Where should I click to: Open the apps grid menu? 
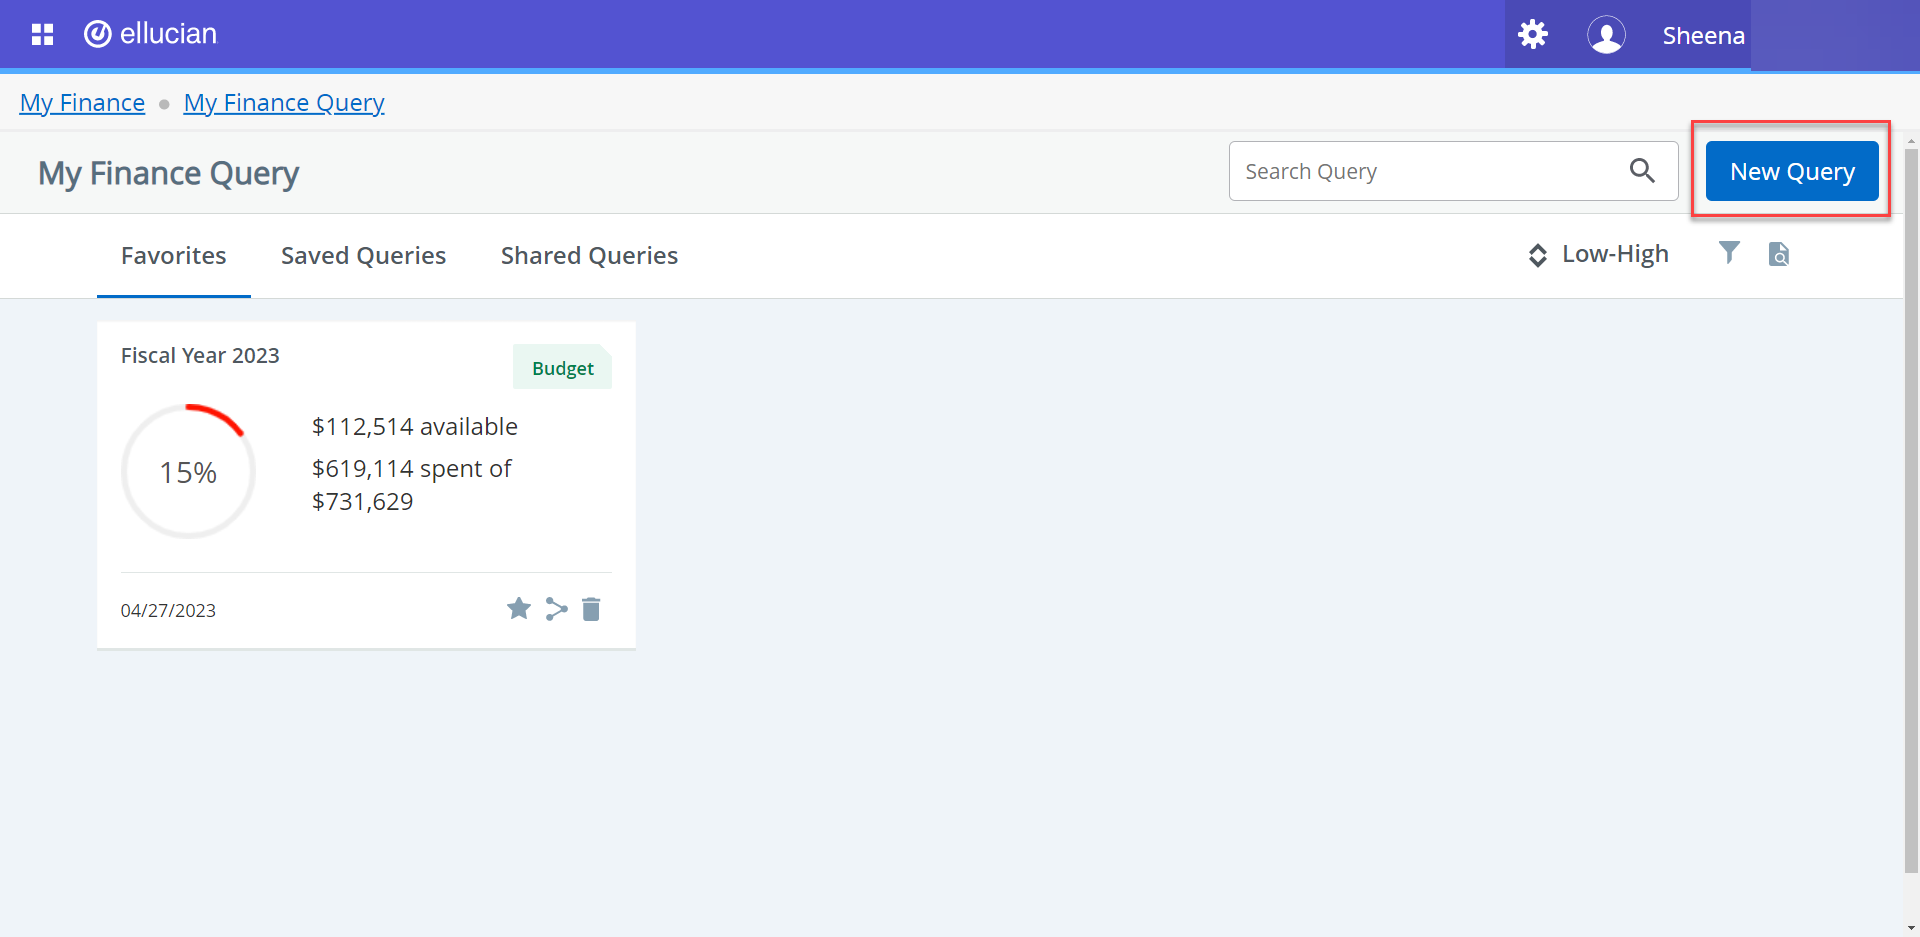pos(42,33)
